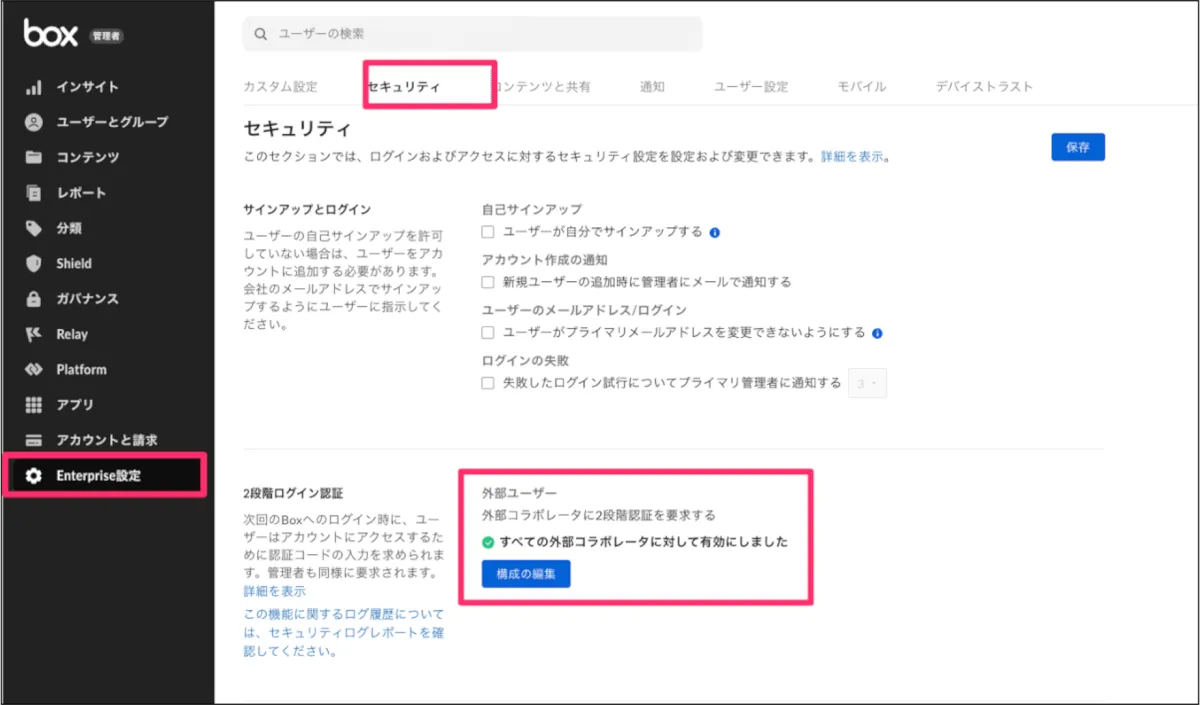1200x705 pixels.
Task: Click the Platform icon in sidebar
Action: click(34, 370)
